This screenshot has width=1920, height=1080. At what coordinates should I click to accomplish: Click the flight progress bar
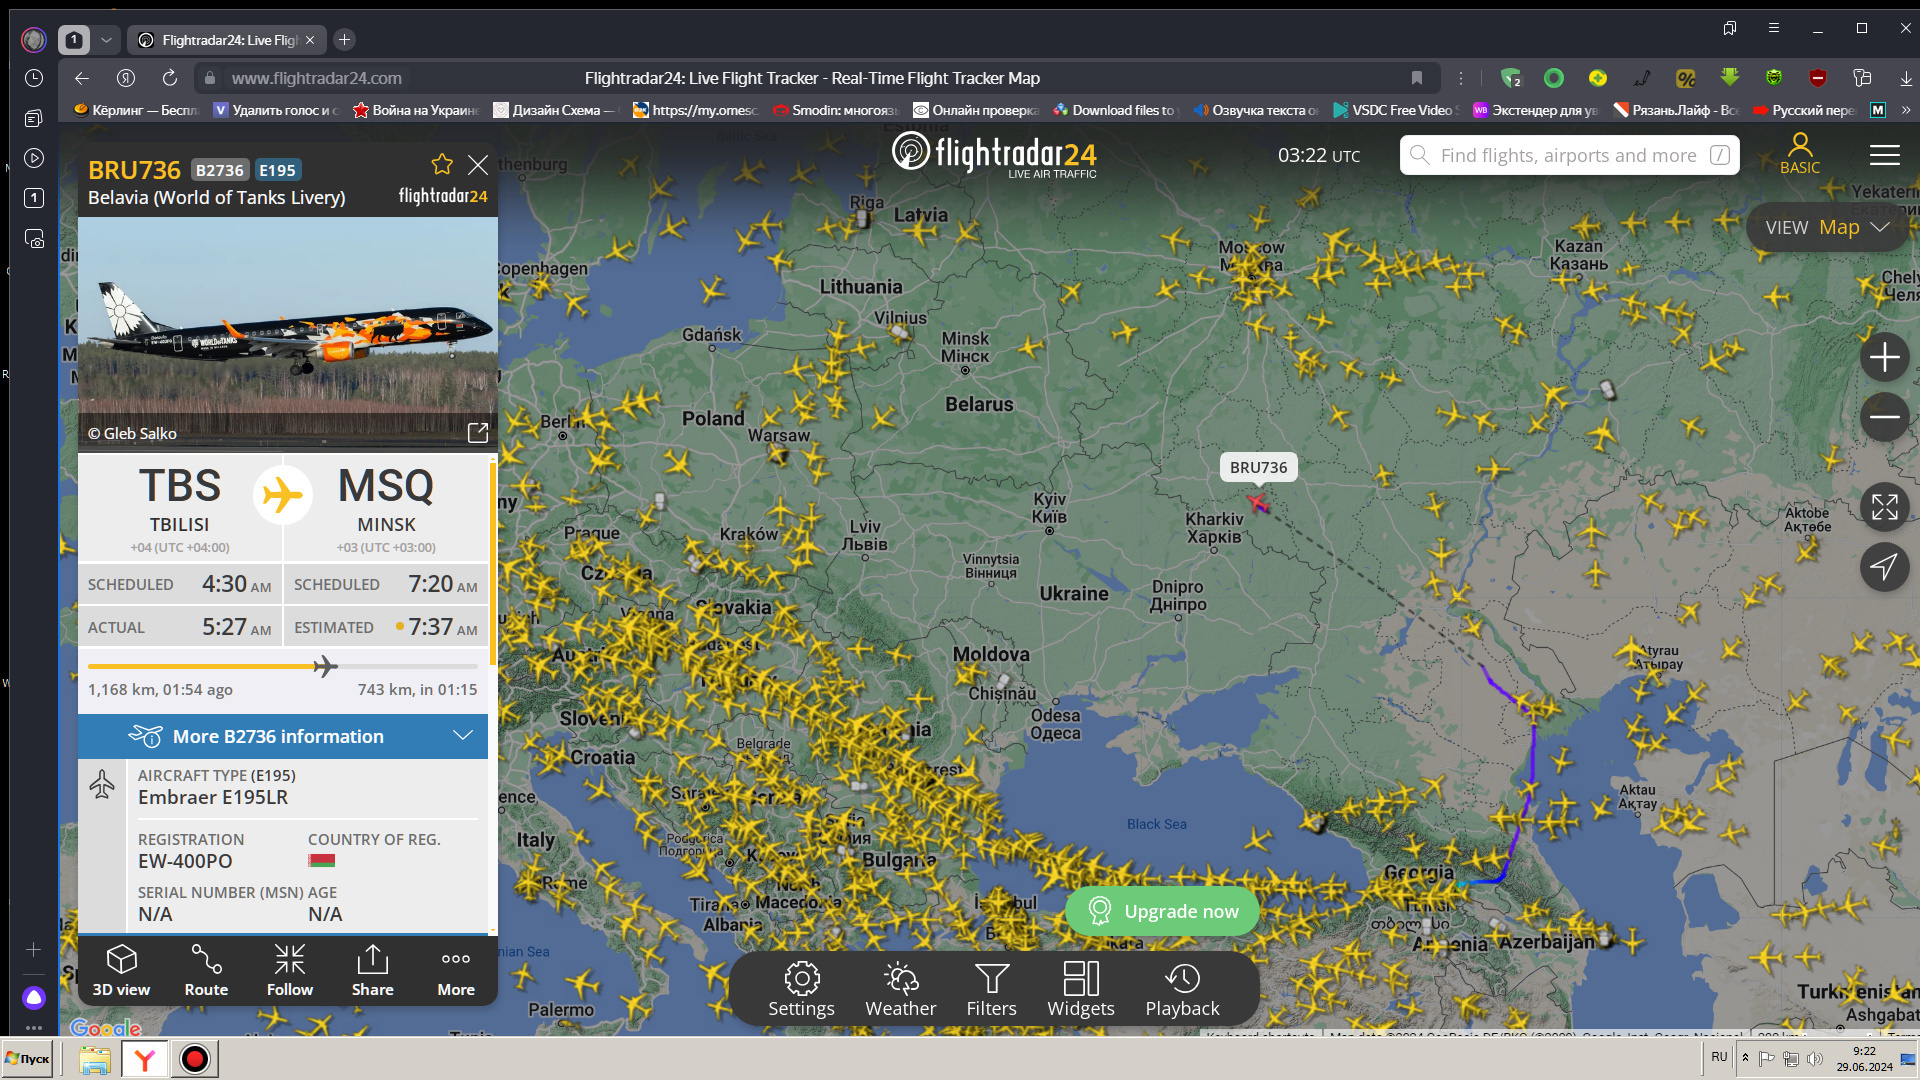point(283,666)
